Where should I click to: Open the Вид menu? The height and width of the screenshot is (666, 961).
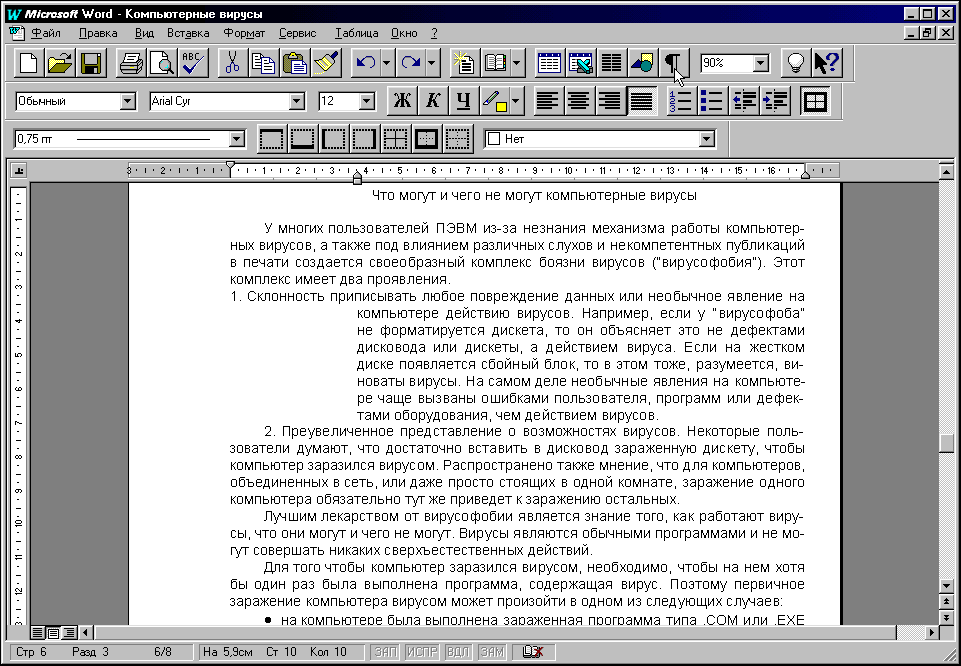(144, 33)
